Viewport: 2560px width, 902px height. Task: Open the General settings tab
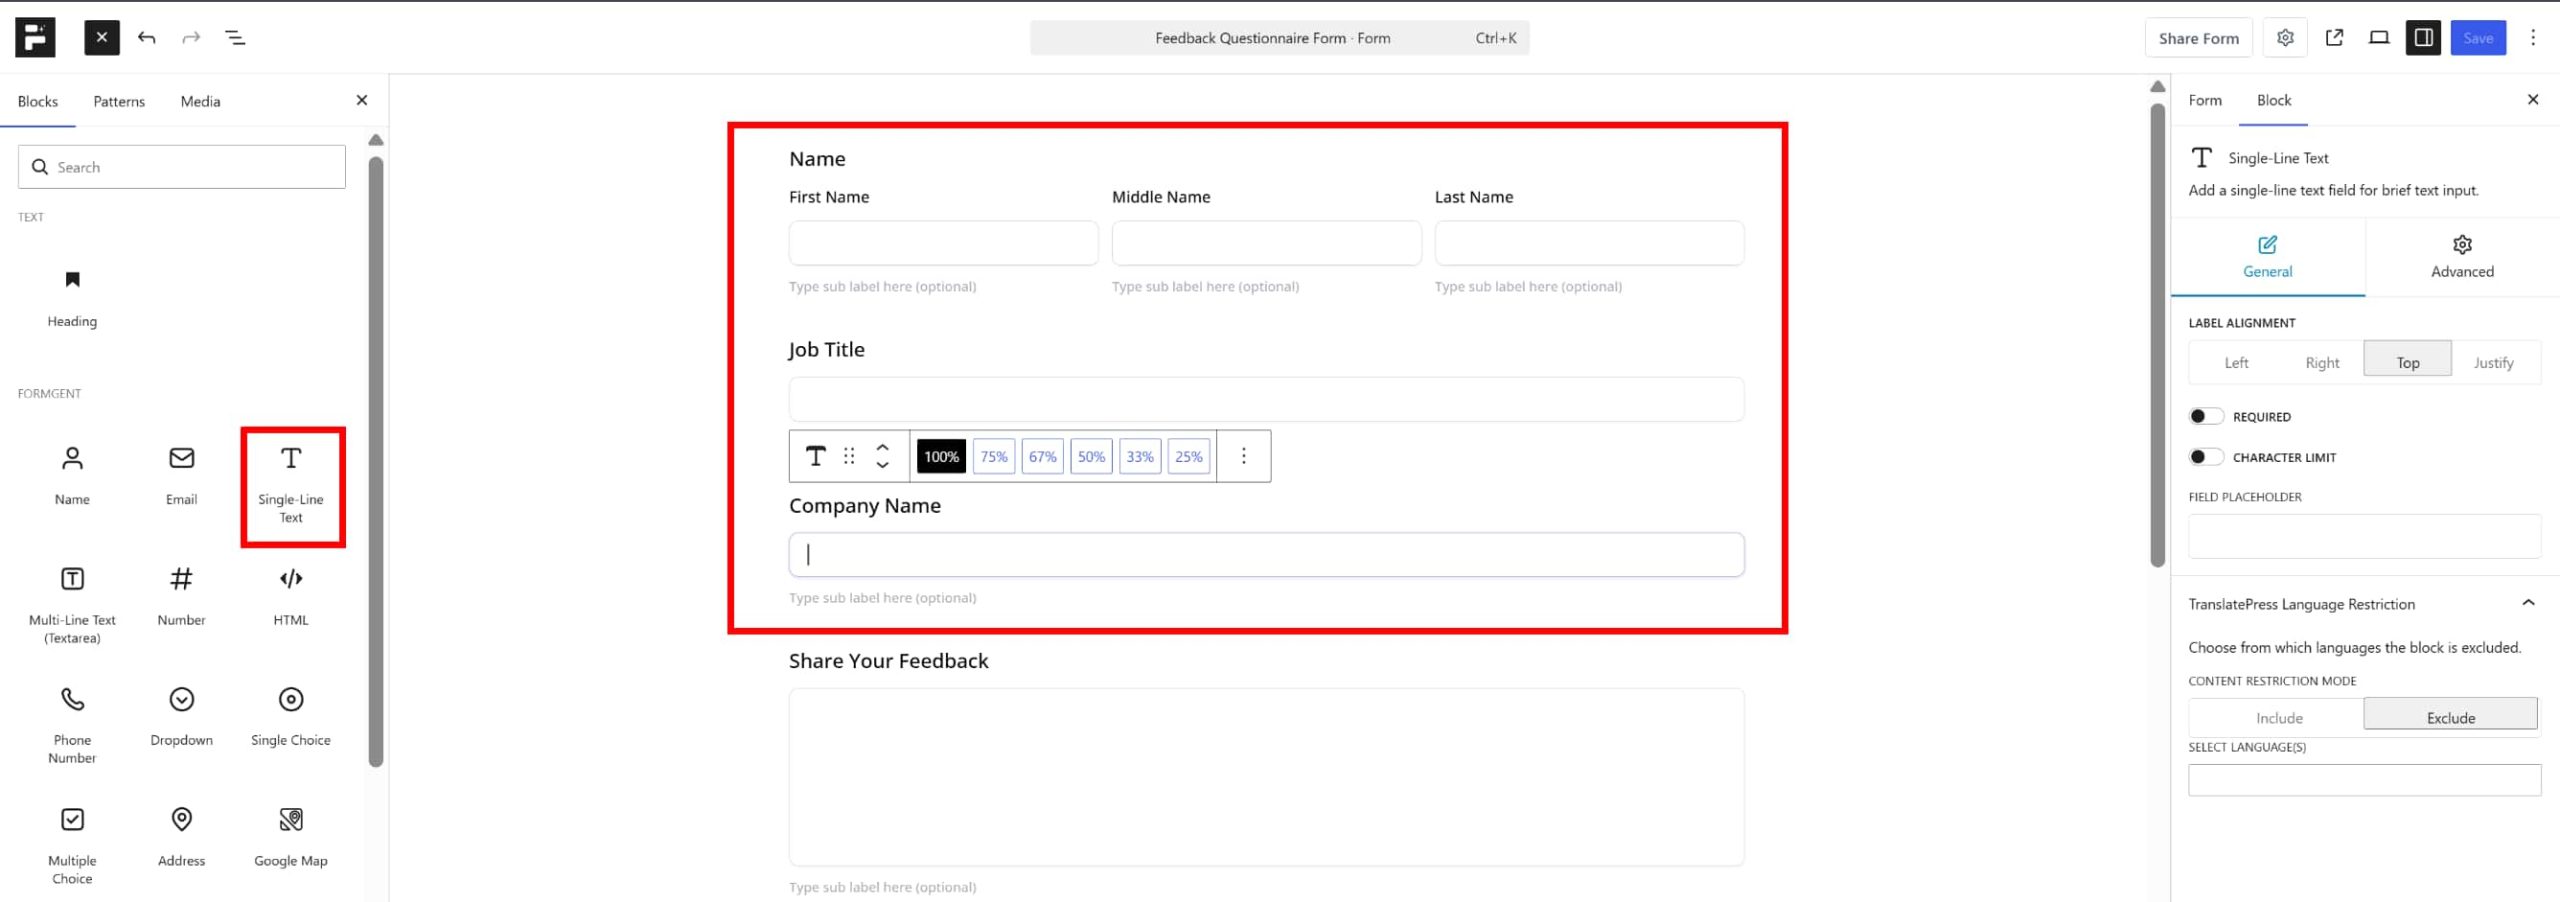click(2267, 257)
